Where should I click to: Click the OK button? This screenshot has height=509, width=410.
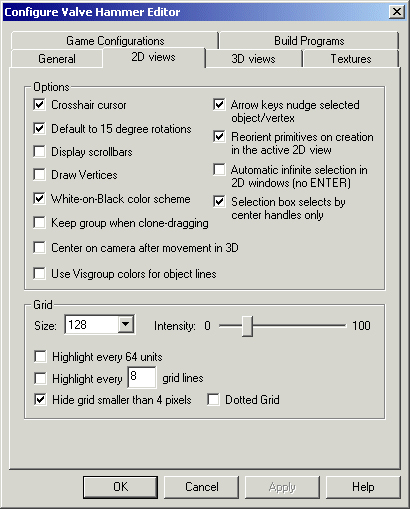(x=120, y=487)
